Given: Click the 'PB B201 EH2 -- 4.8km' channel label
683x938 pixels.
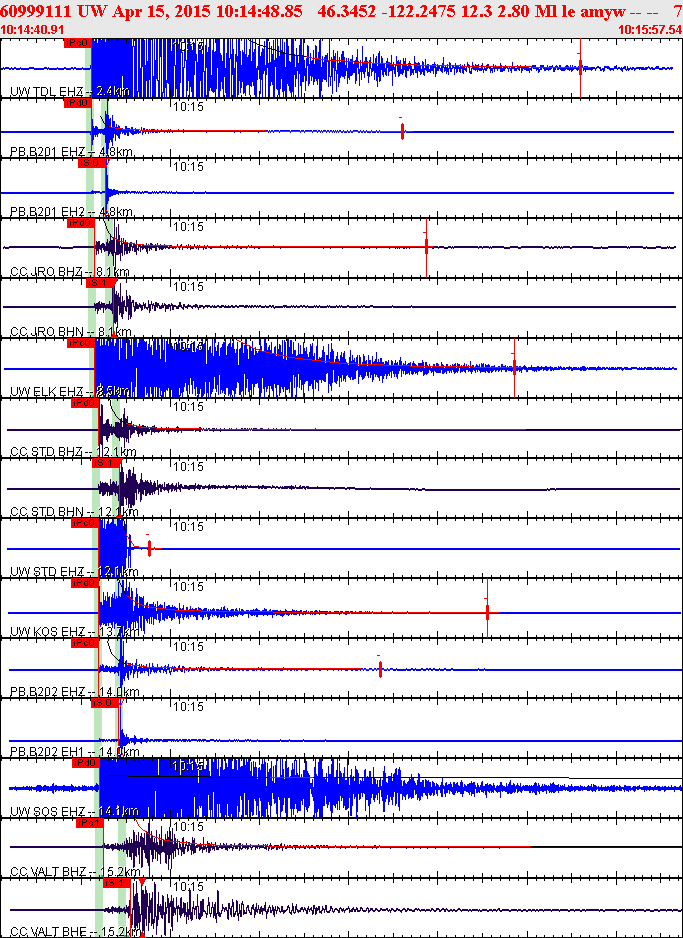Looking at the screenshot, I should [71, 212].
